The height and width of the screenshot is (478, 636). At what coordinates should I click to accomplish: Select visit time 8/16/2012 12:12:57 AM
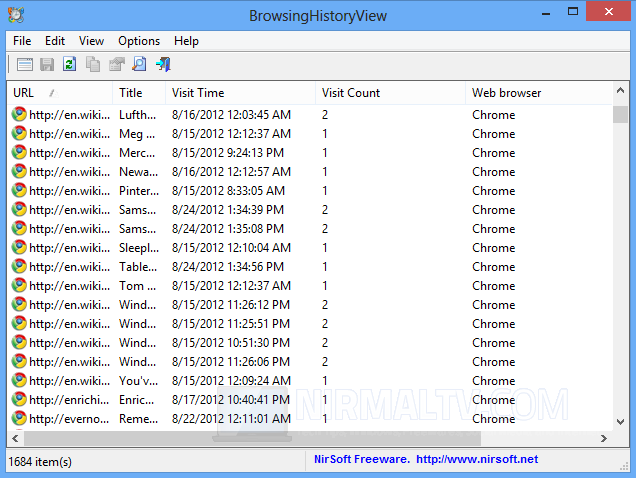point(231,172)
